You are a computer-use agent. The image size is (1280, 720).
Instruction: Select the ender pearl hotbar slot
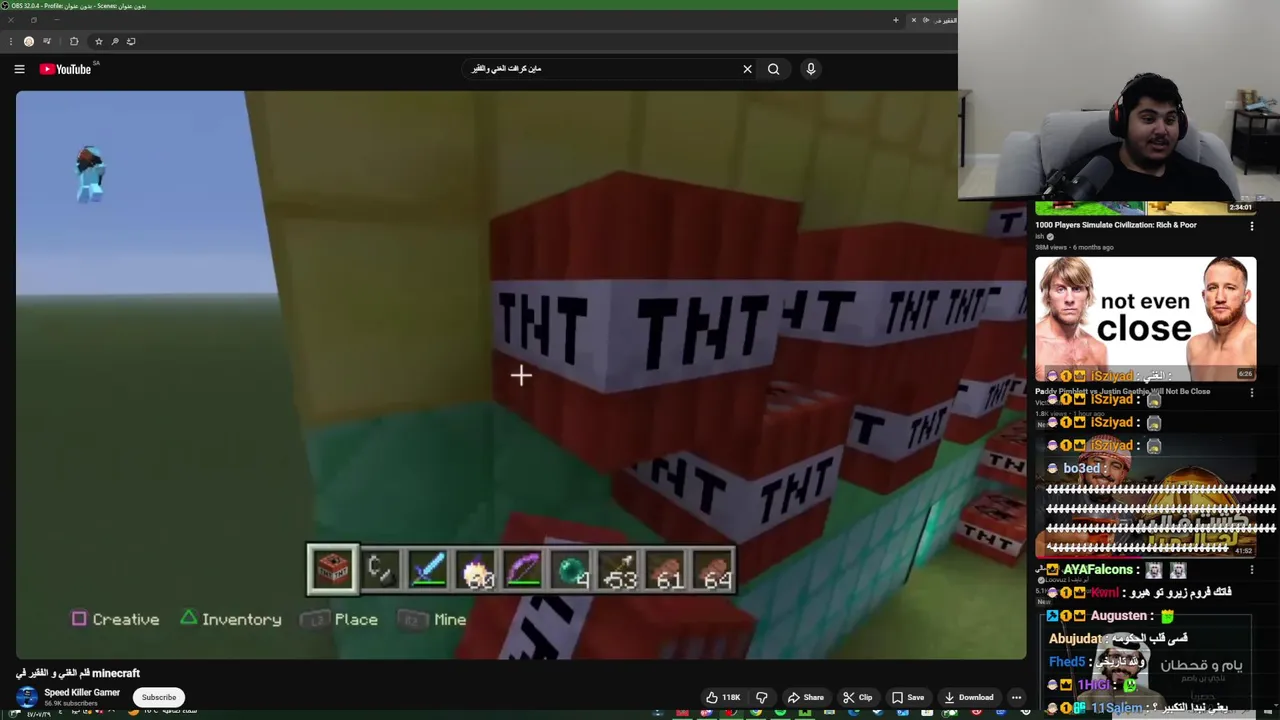click(571, 570)
